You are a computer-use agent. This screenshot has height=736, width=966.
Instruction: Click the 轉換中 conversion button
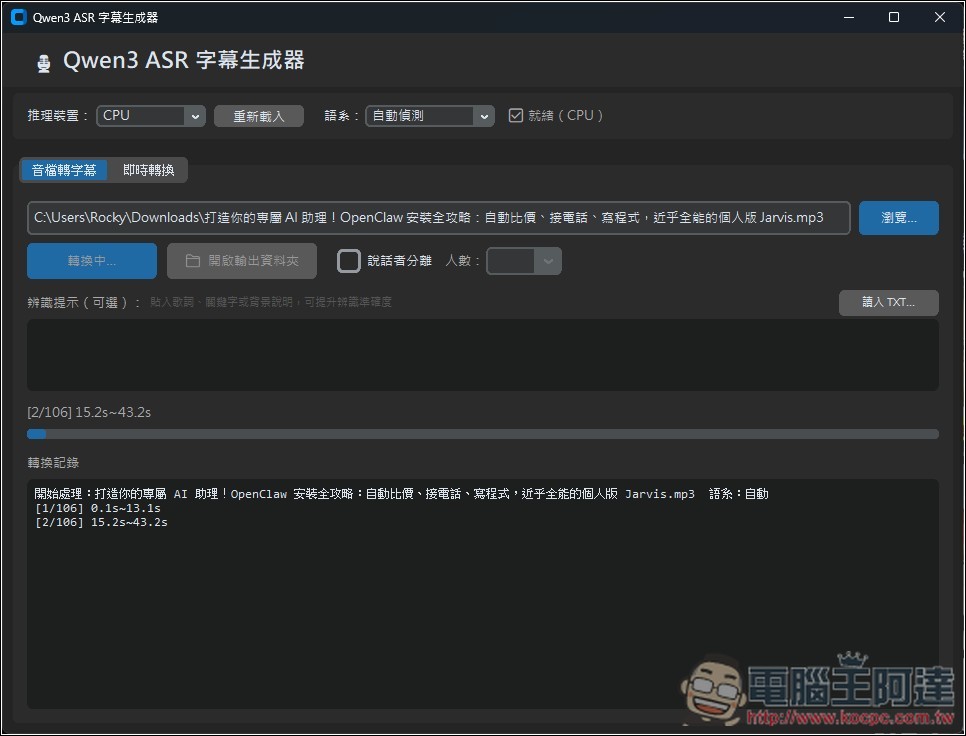tap(91, 260)
